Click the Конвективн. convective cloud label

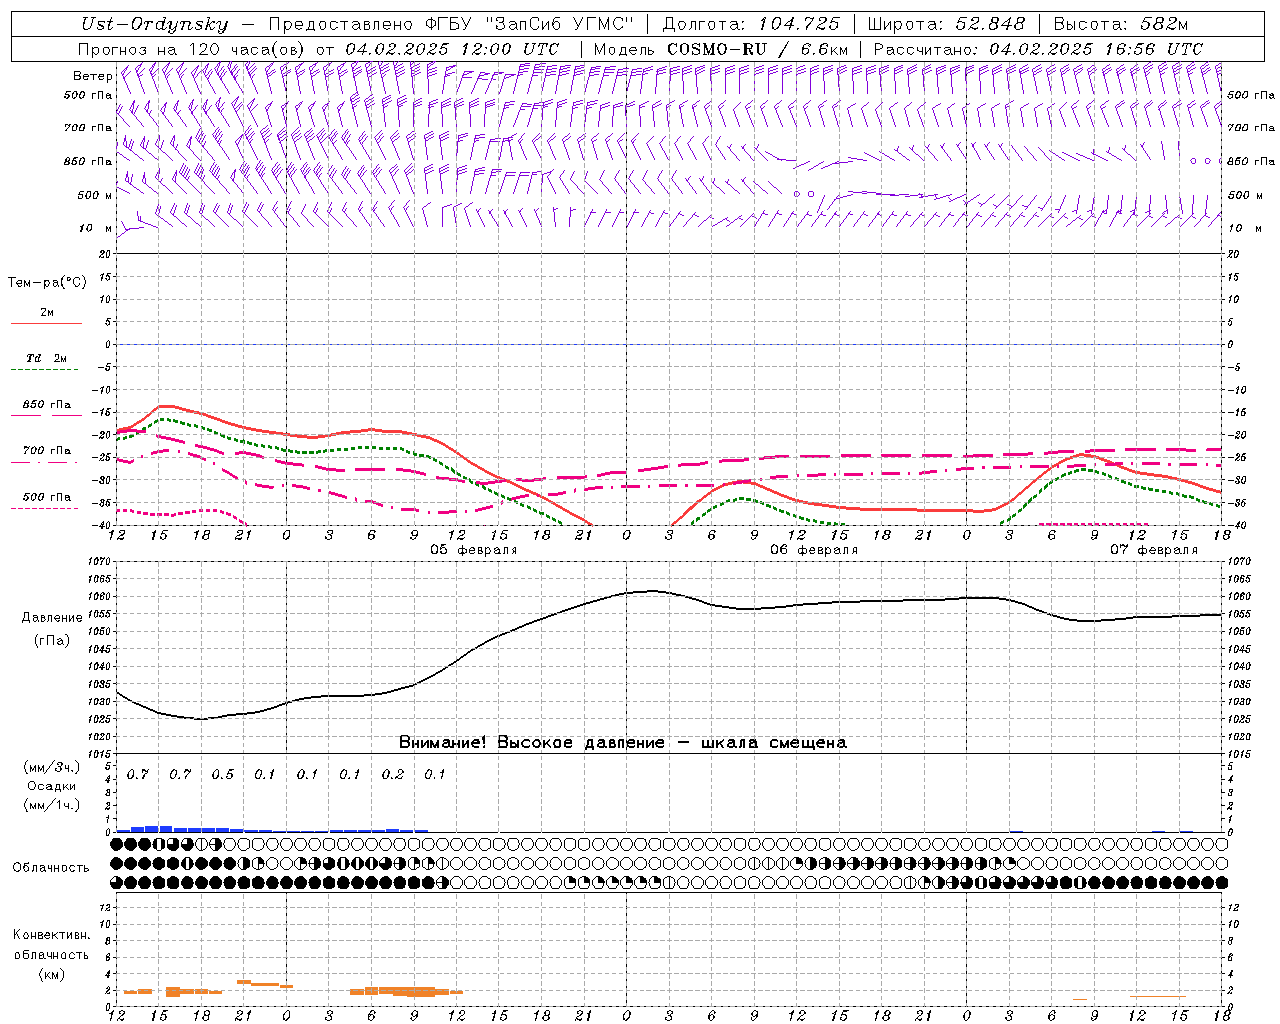52,935
